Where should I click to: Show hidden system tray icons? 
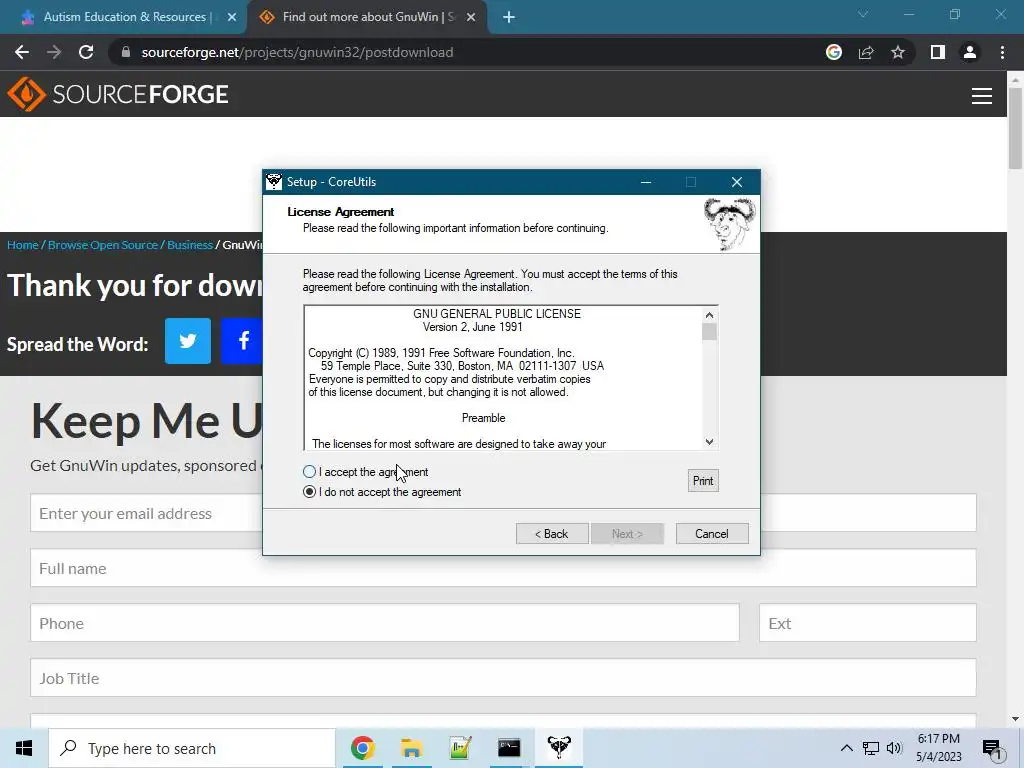tap(846, 748)
